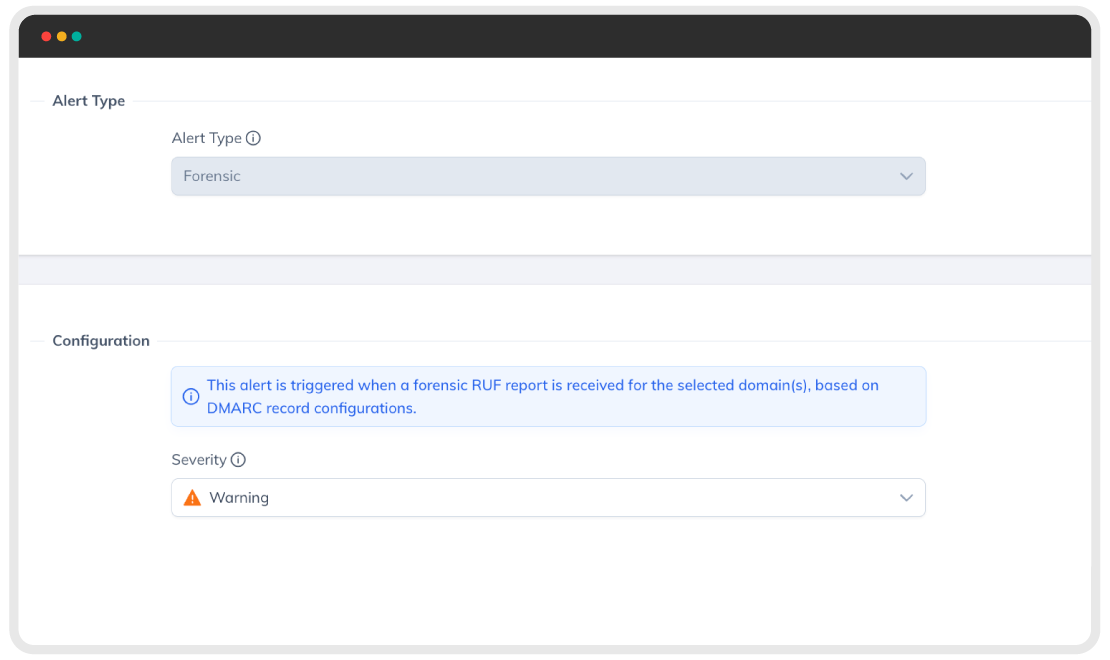
Task: Open the Warning severity dropdown
Action: pyautogui.click(x=548, y=498)
